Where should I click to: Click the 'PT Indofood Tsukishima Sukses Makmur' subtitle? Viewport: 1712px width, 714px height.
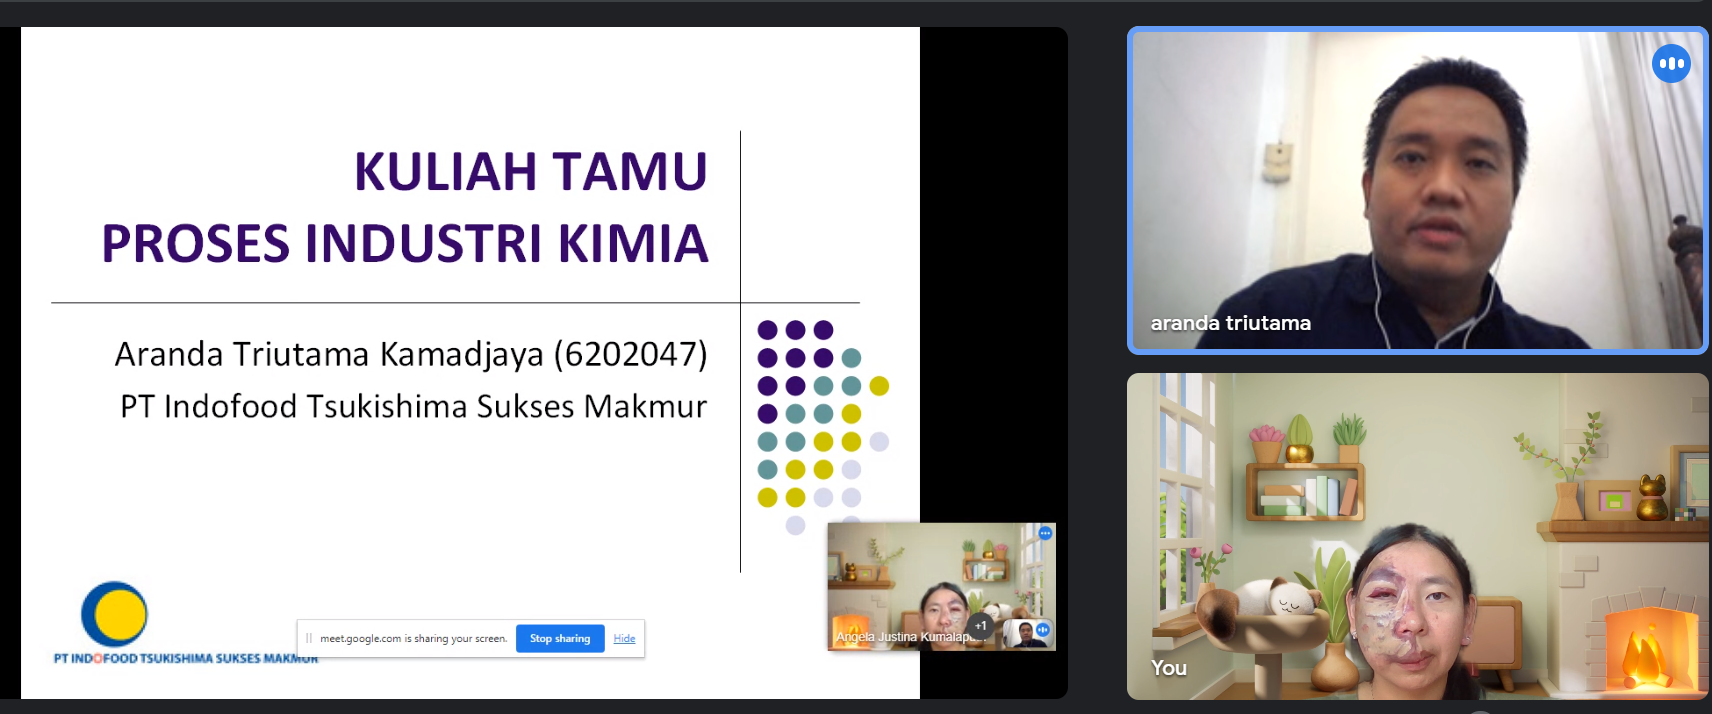(413, 407)
